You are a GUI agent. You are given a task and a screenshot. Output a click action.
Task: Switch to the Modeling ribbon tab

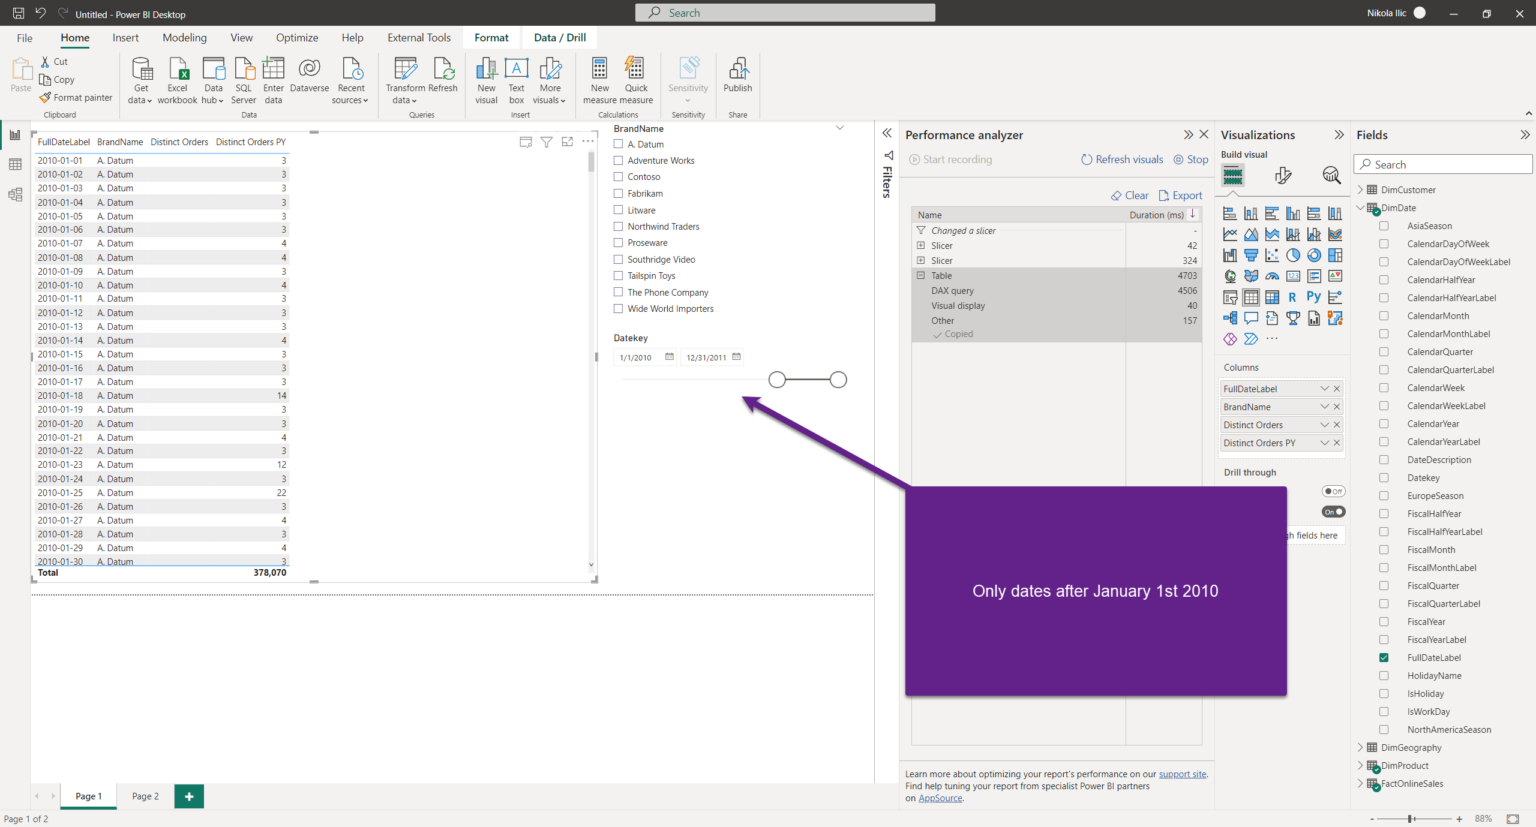point(184,37)
